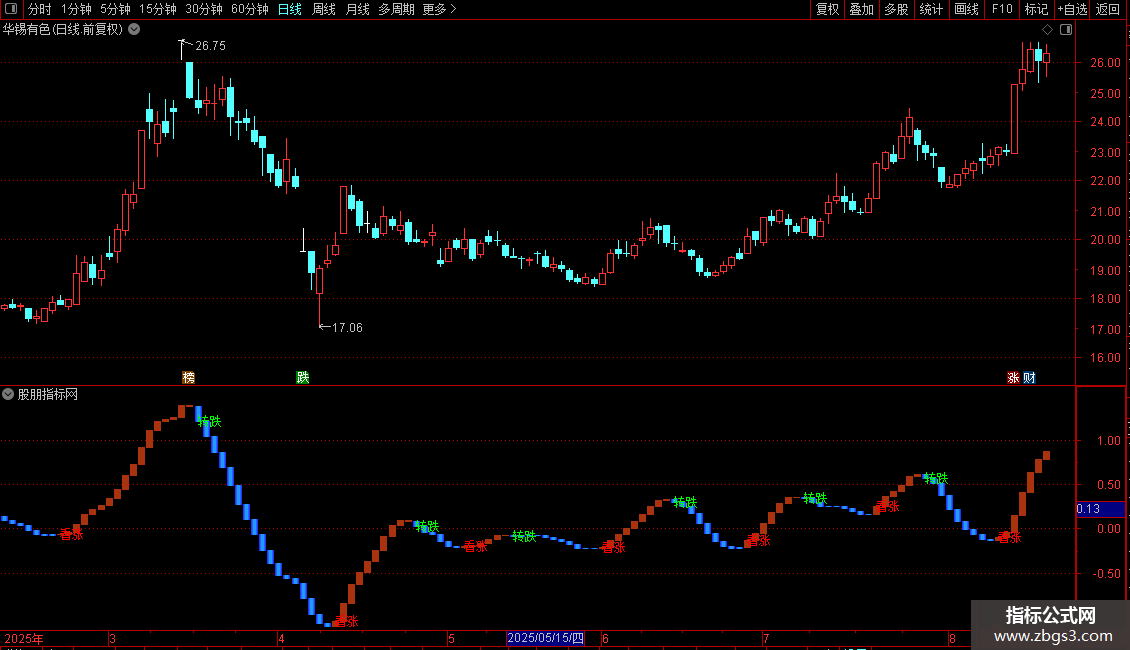1130x650 pixels.
Task: Switch to 周线 weekly chart
Action: (324, 9)
